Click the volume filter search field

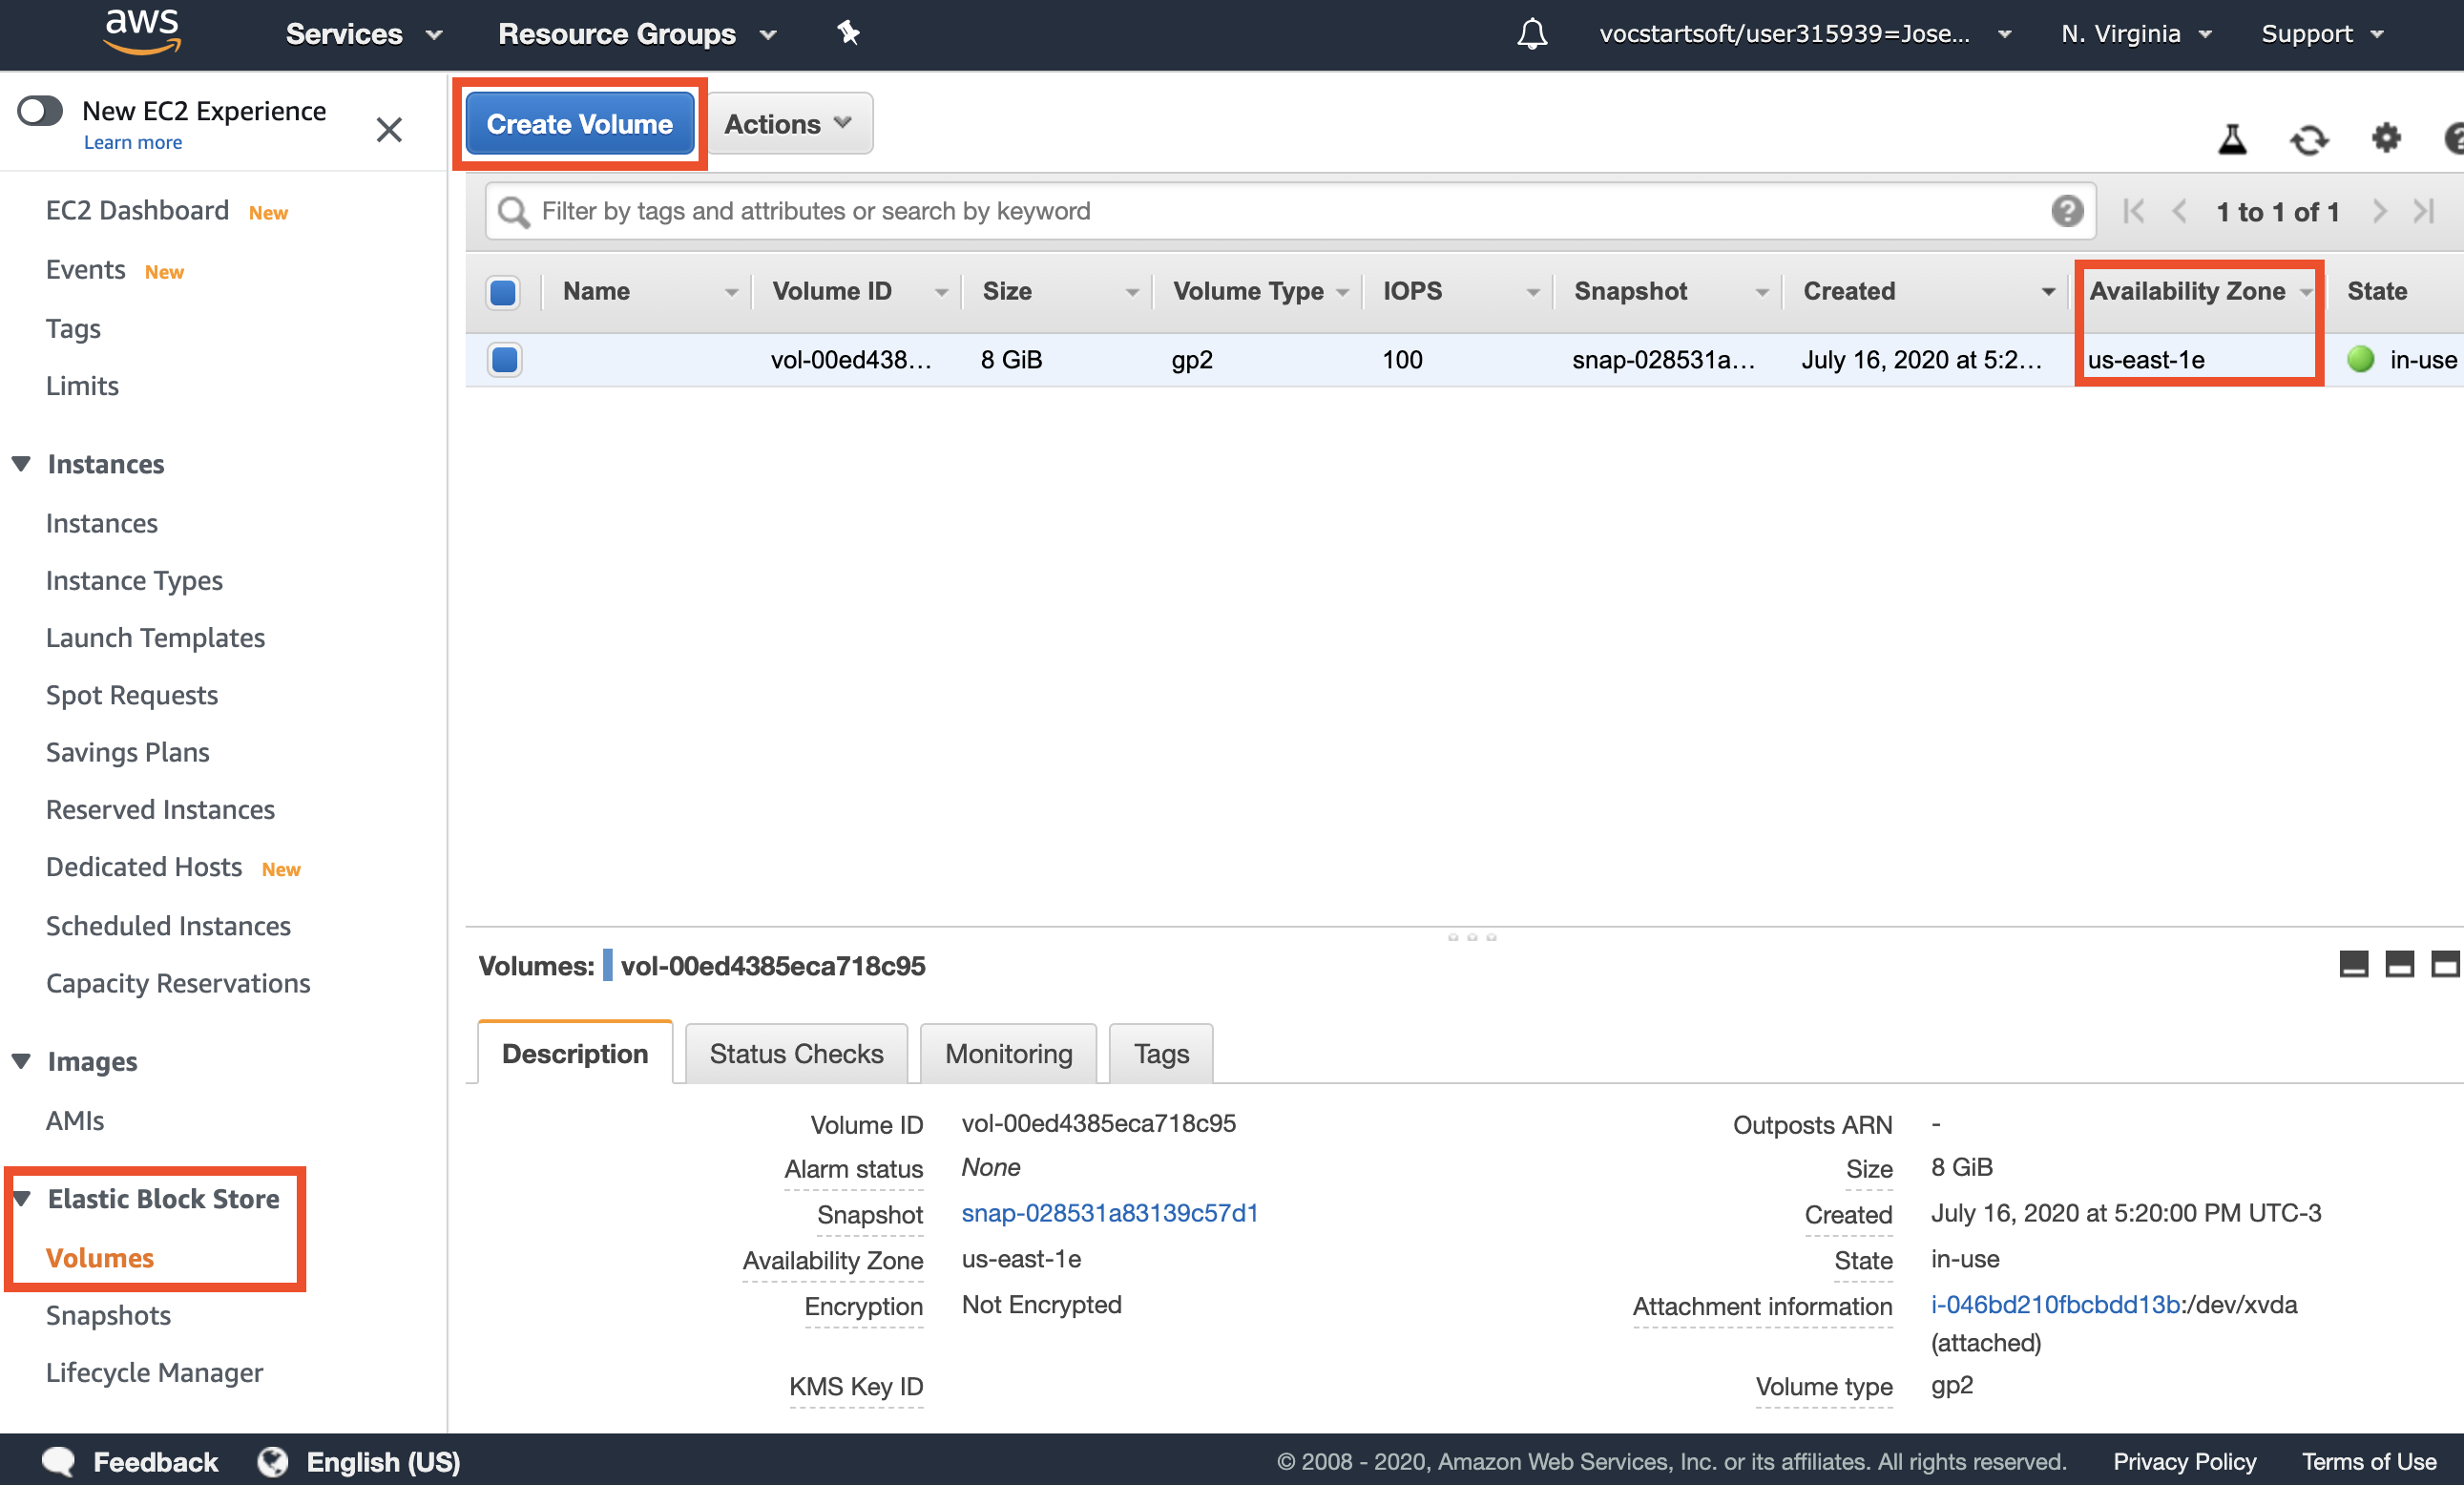click(1280, 211)
